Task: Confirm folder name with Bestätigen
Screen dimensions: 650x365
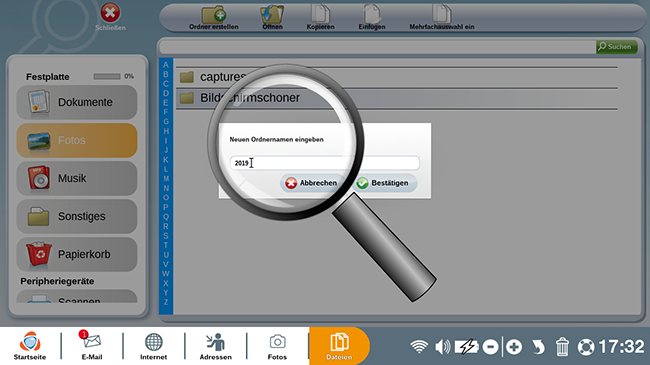Action: (x=385, y=183)
